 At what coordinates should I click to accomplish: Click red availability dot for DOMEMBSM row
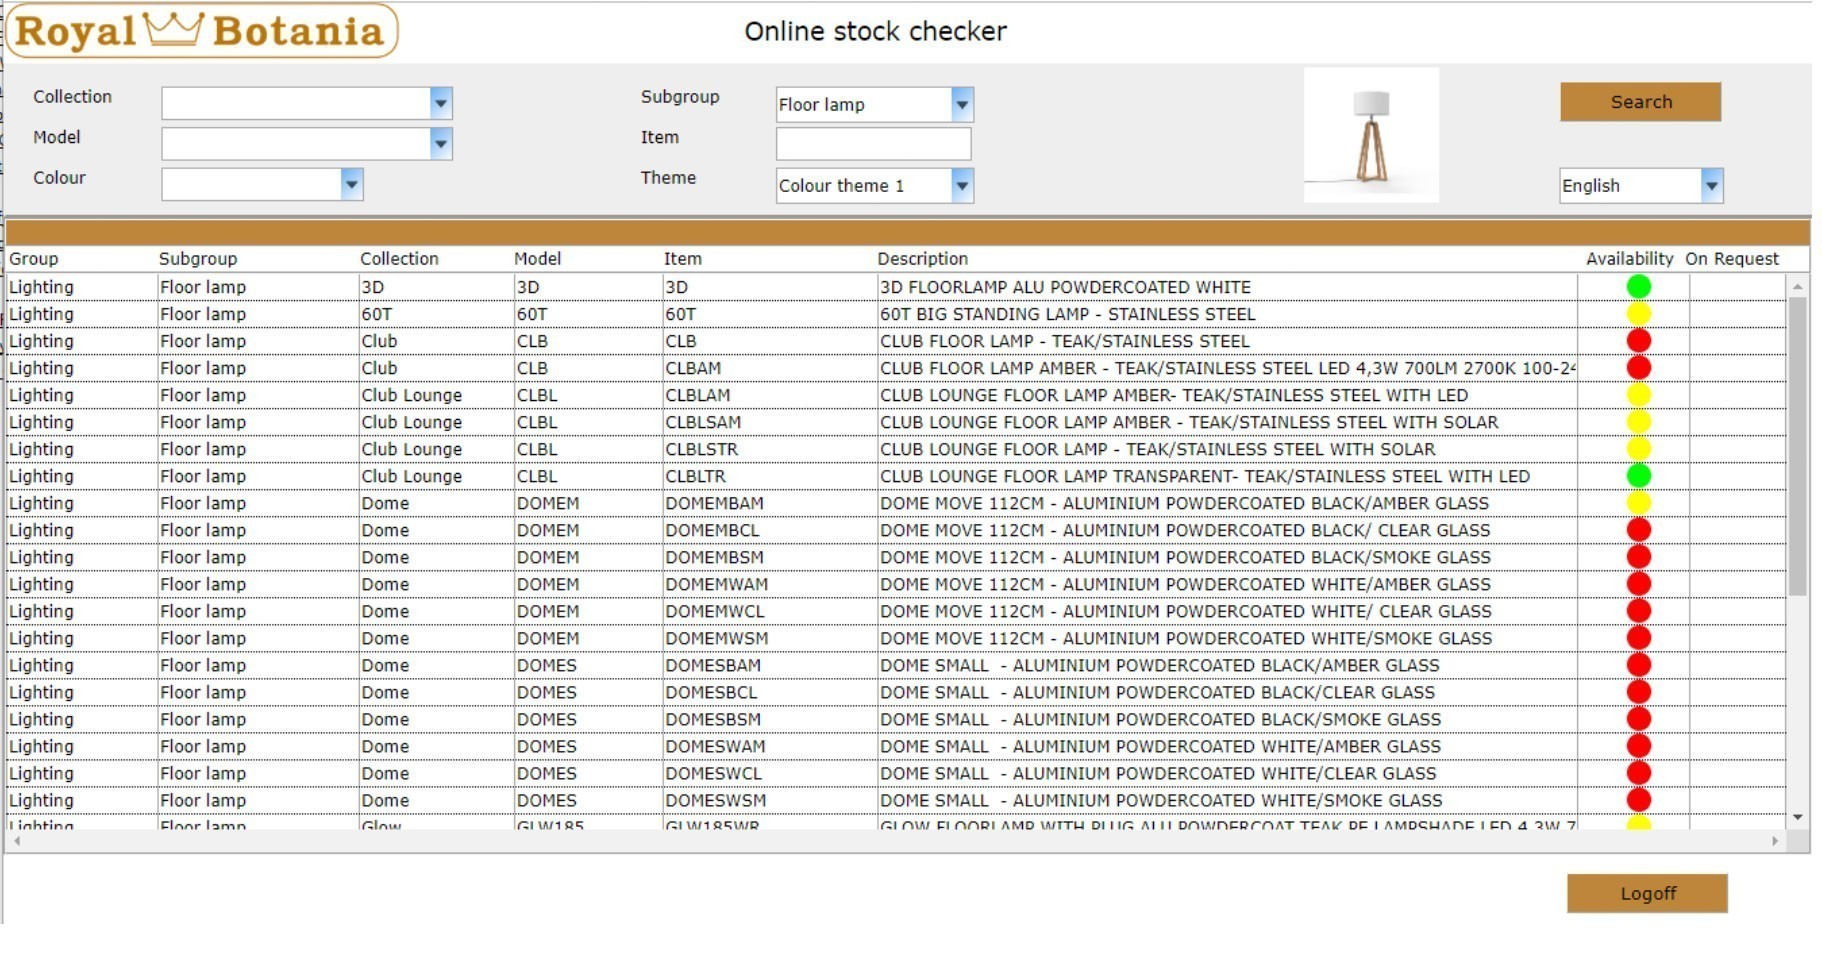coord(1638,557)
